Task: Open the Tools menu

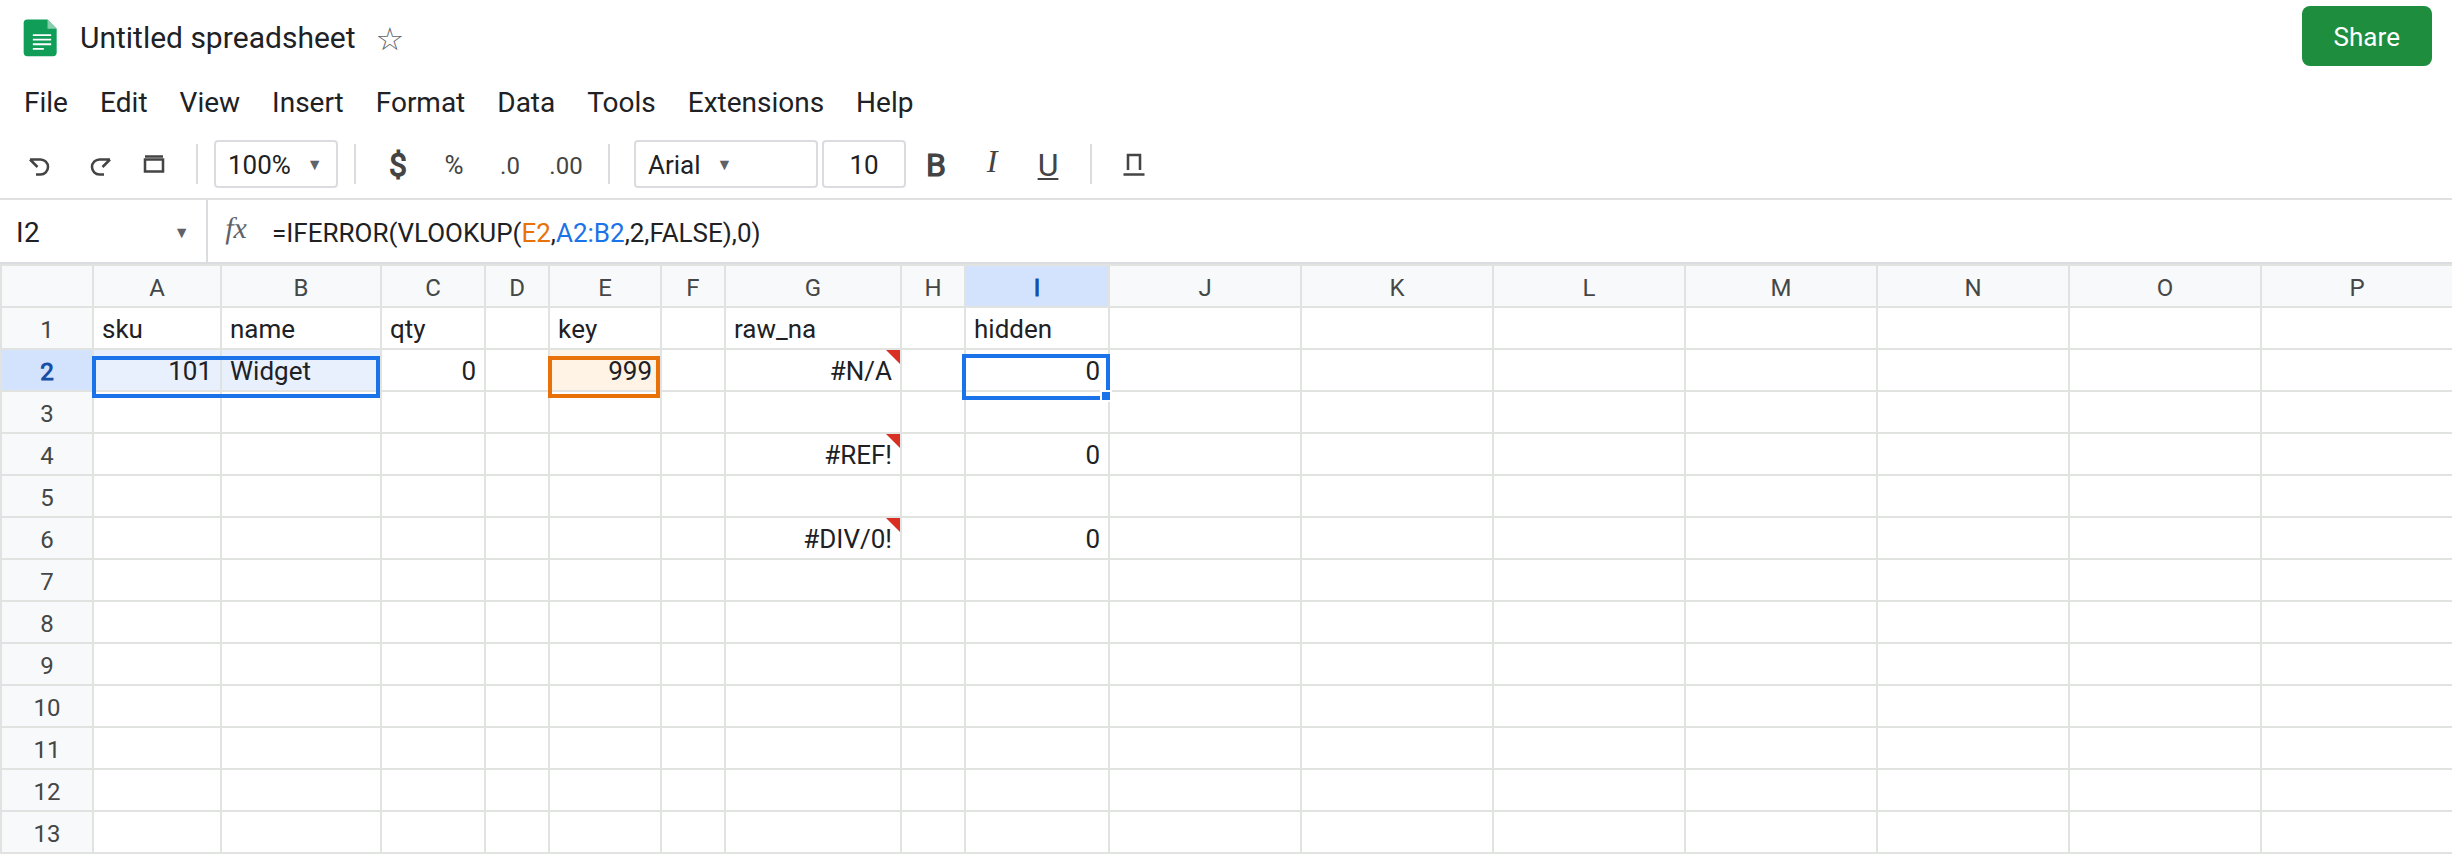Action: tap(621, 102)
